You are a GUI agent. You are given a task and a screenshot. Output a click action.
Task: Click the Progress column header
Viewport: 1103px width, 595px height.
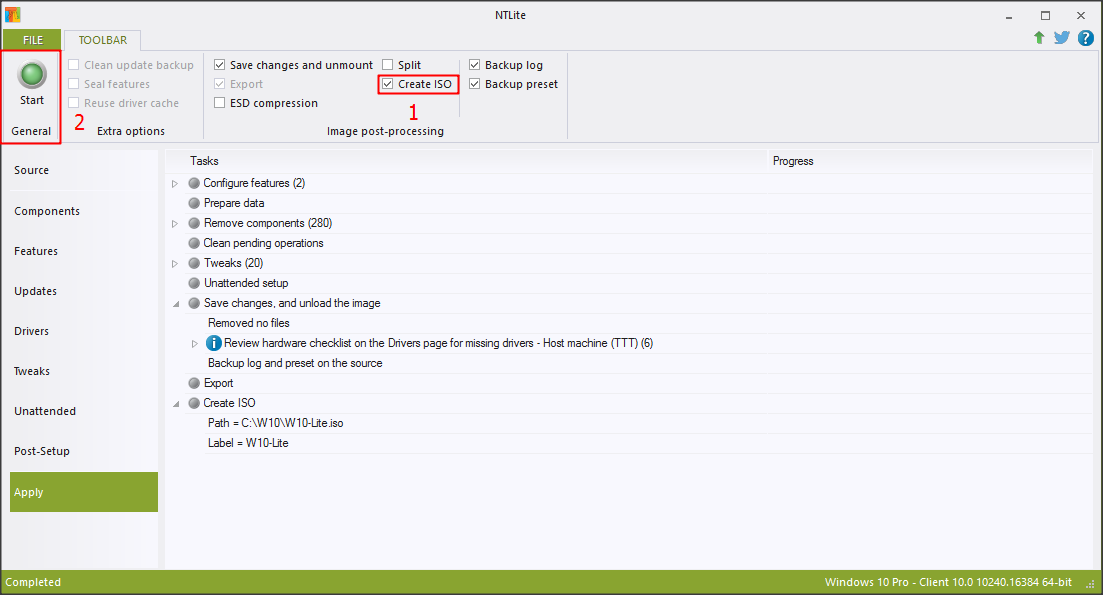pos(793,161)
